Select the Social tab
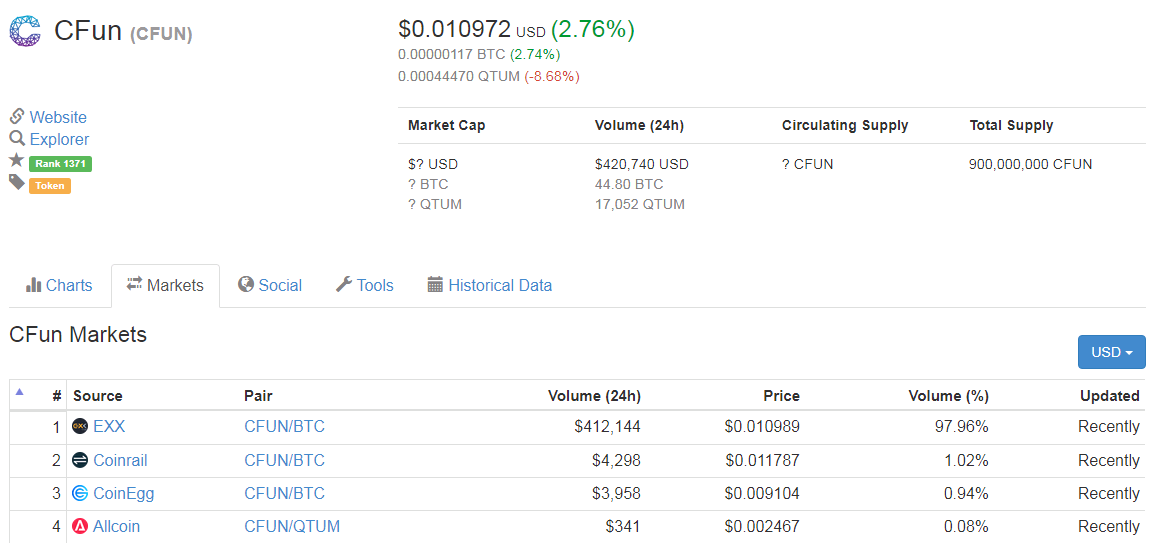Screen dimensions: 1157x551 coord(270,285)
